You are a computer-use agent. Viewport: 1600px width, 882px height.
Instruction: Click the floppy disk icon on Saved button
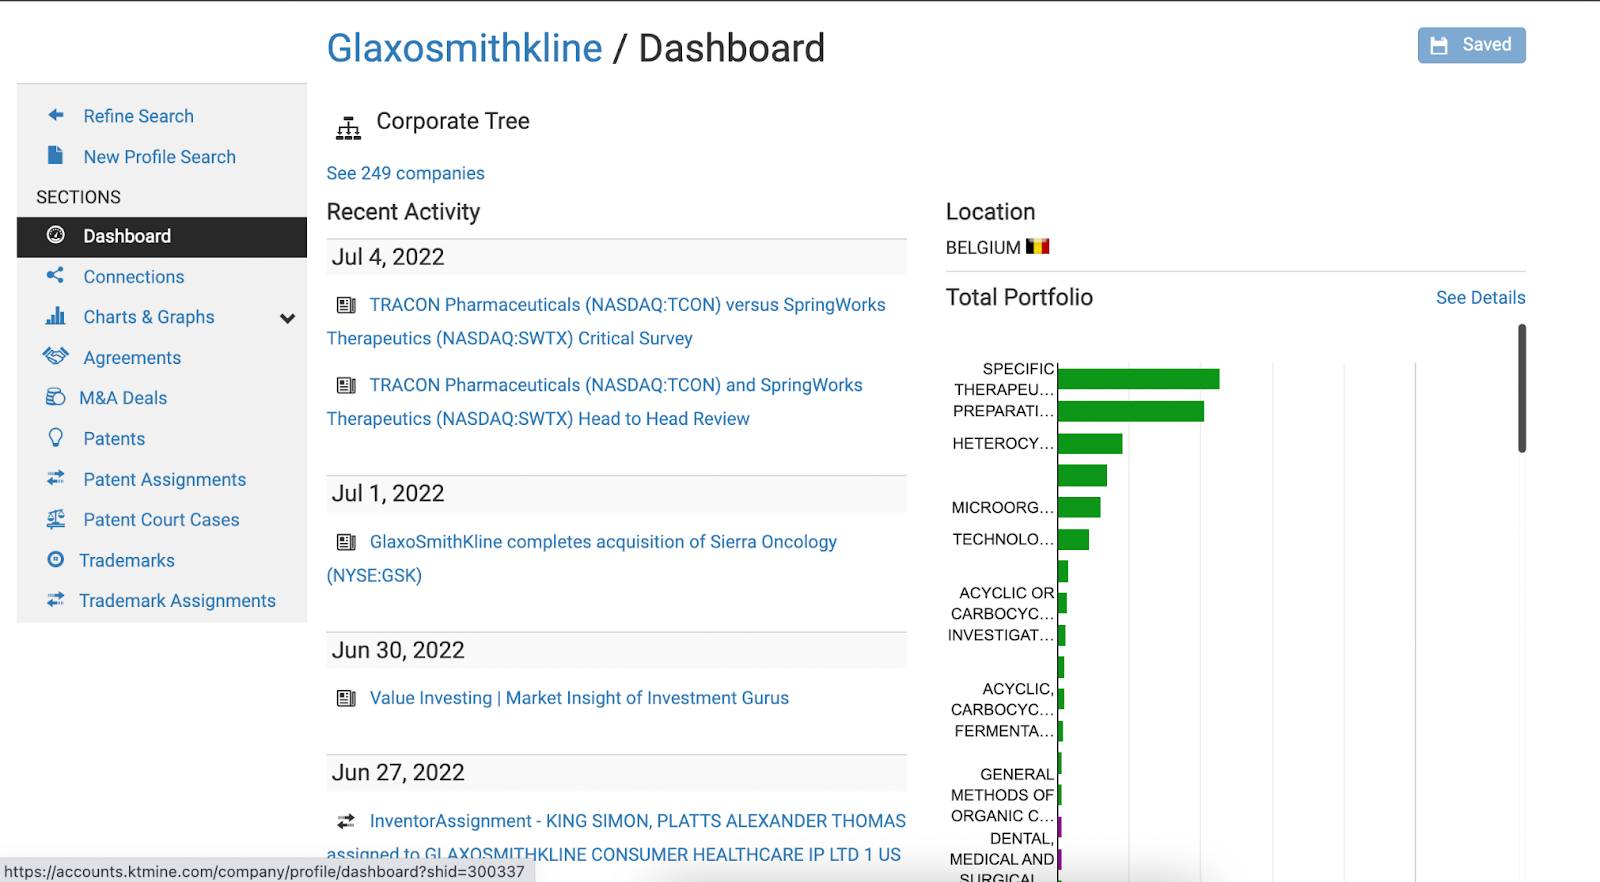1439,45
